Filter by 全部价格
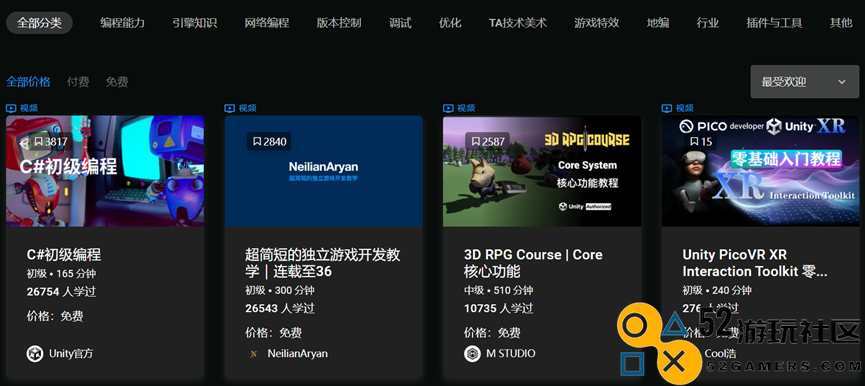This screenshot has height=386, width=865. pos(28,82)
